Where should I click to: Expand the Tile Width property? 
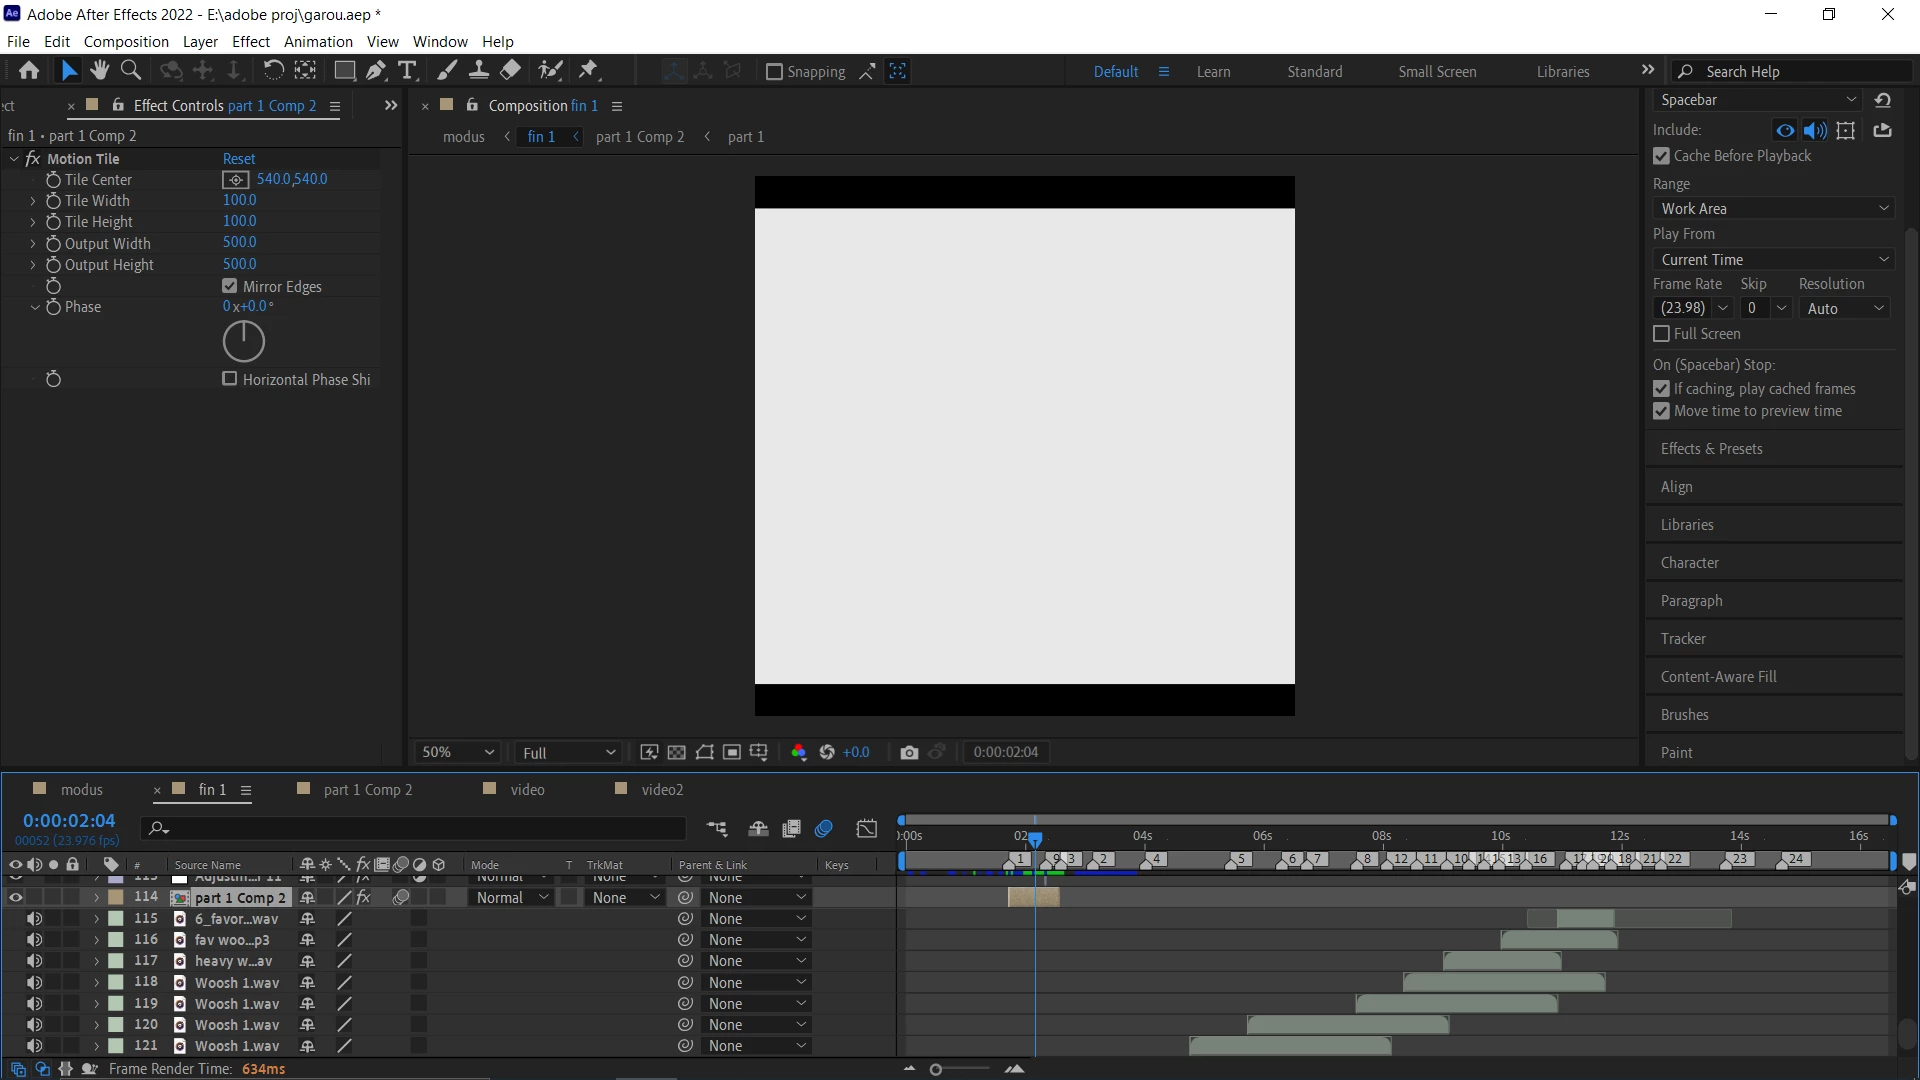pos(33,201)
